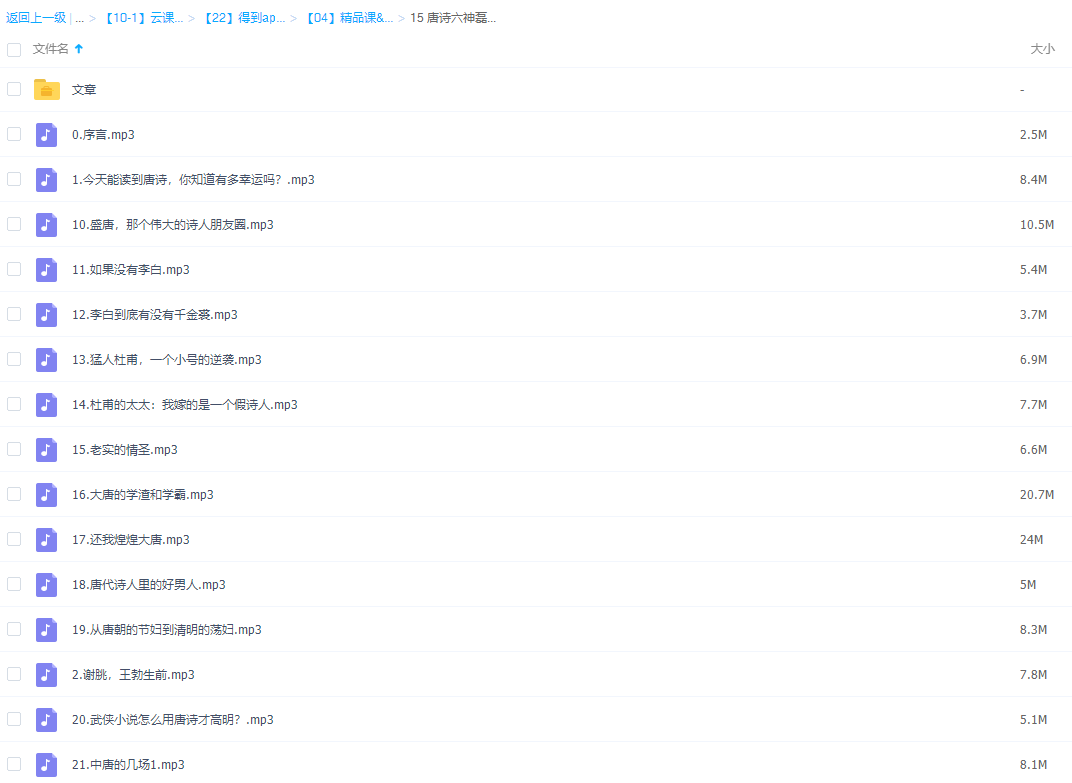Expand the collapsed path ellipsis in breadcrumb
The image size is (1072, 783).
coord(79,18)
